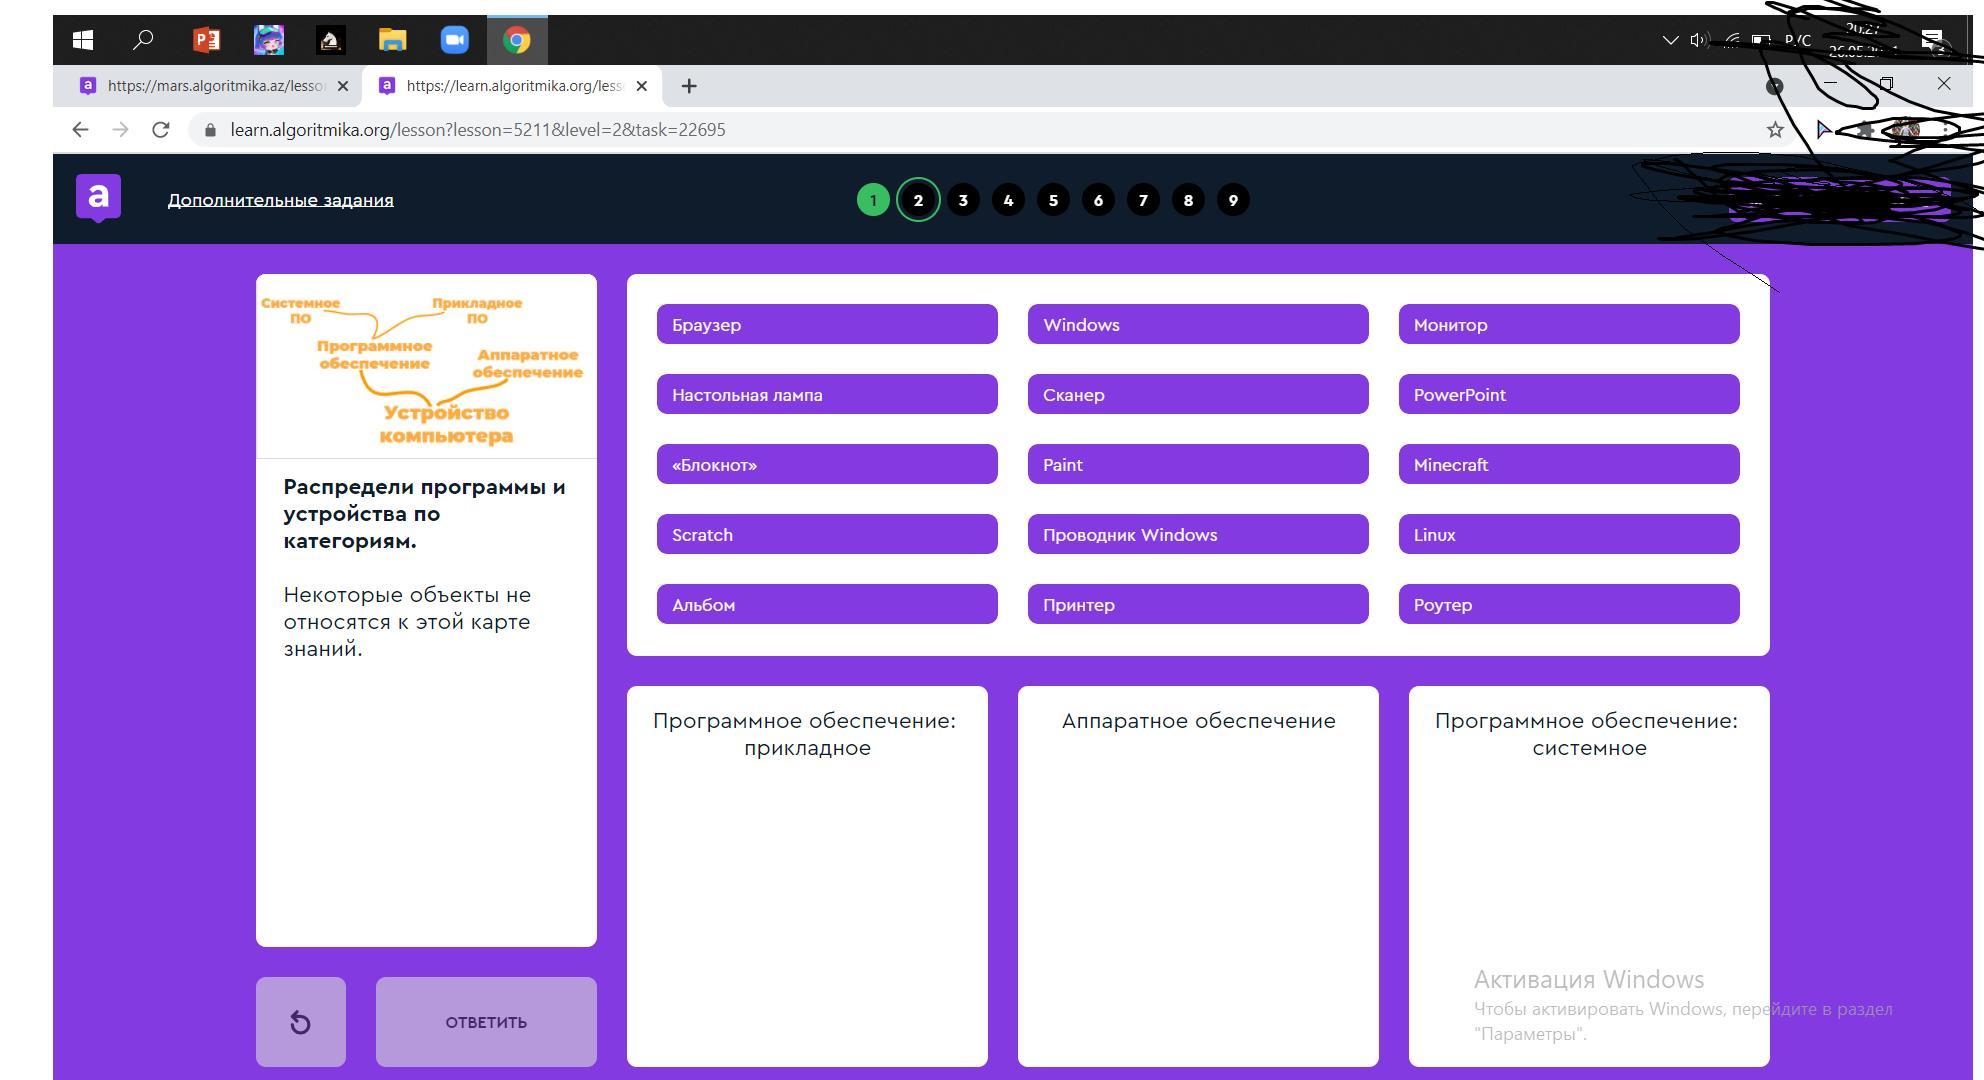Click the Algoritmika logo
This screenshot has height=1080, width=1984.
98,198
